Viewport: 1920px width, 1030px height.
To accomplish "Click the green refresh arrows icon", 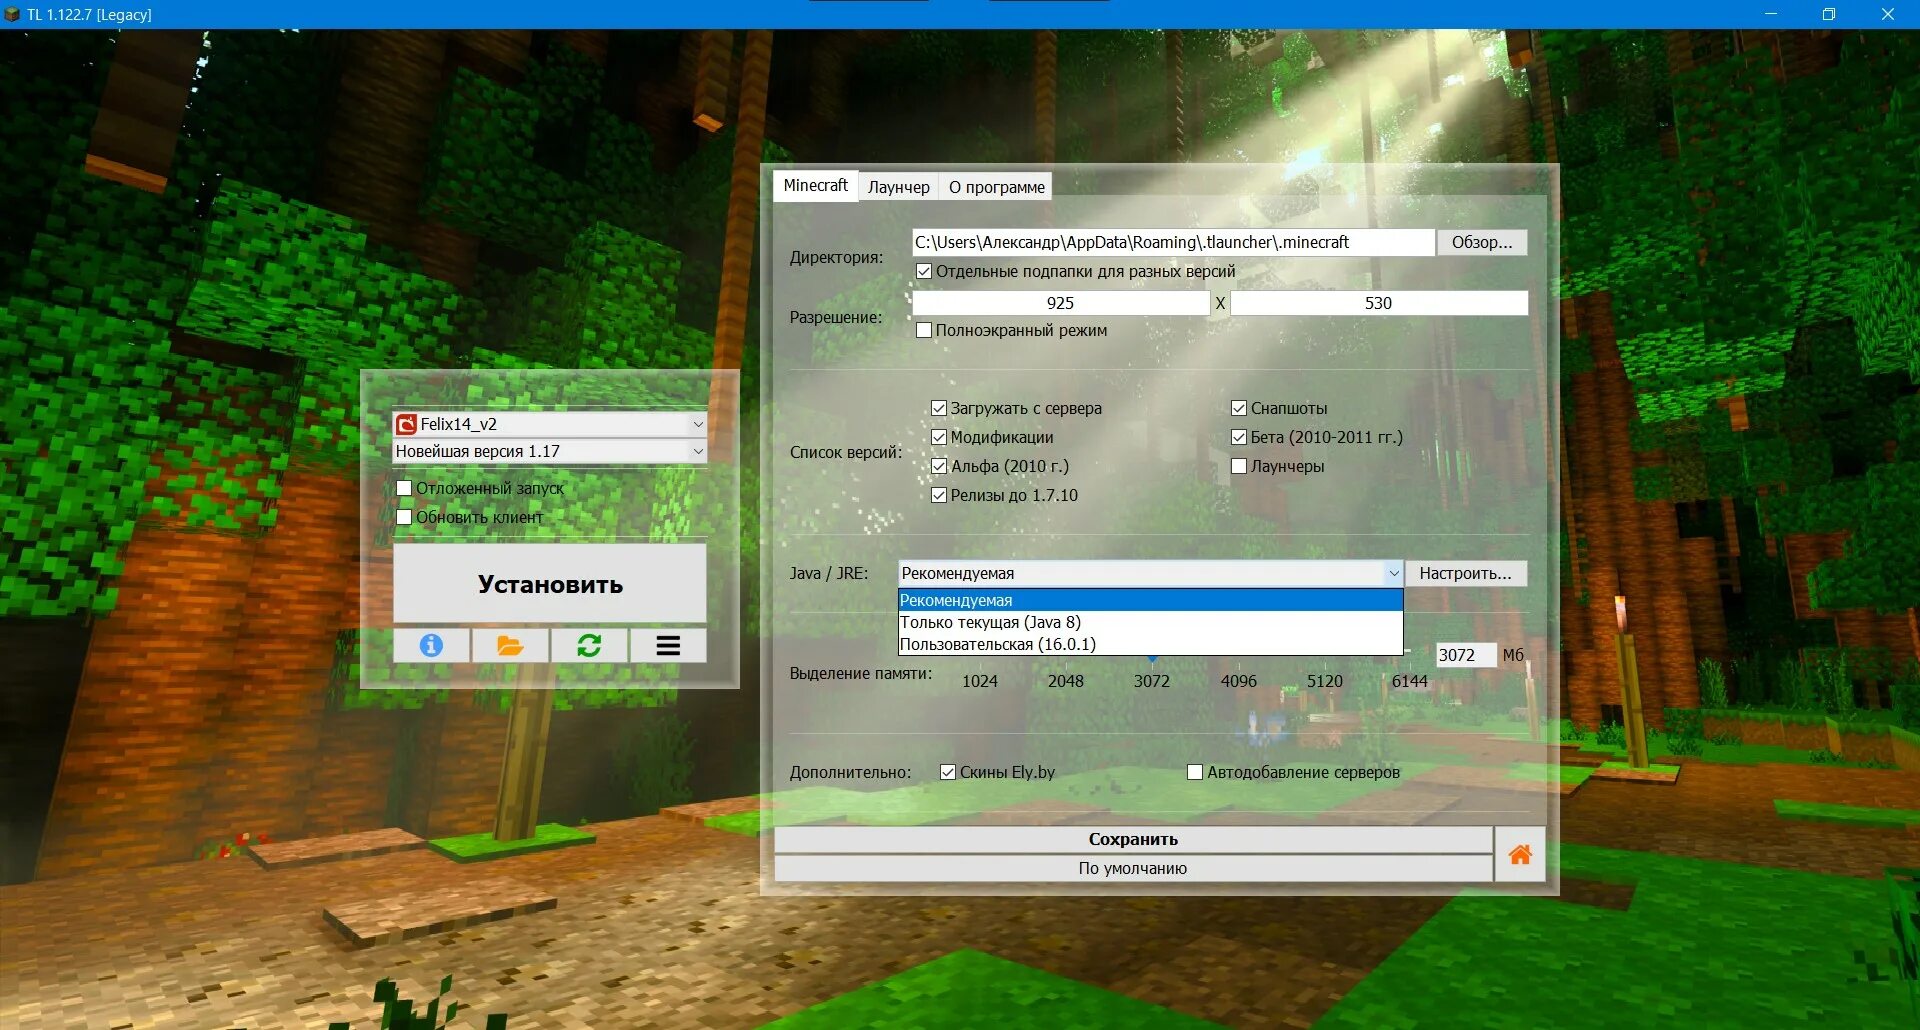I will point(589,646).
